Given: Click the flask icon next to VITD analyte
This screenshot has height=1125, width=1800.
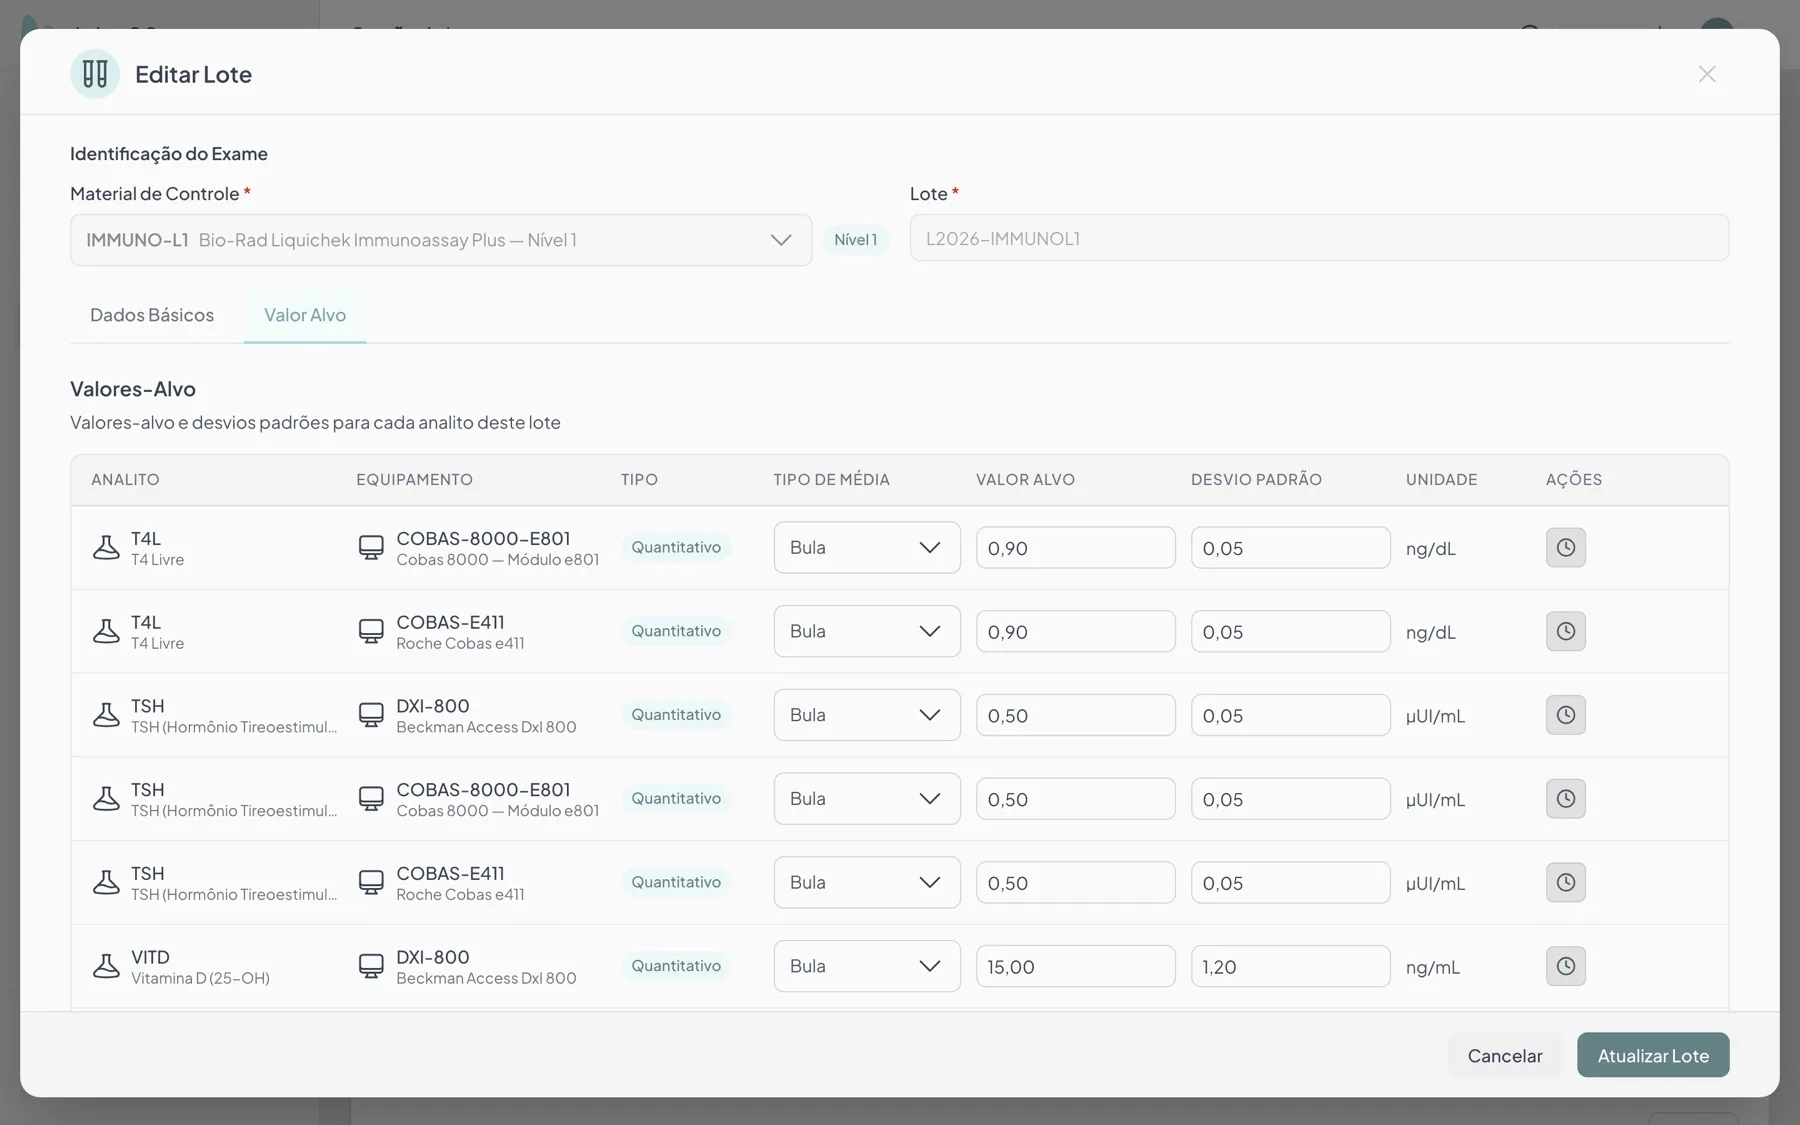Looking at the screenshot, I should [106, 966].
